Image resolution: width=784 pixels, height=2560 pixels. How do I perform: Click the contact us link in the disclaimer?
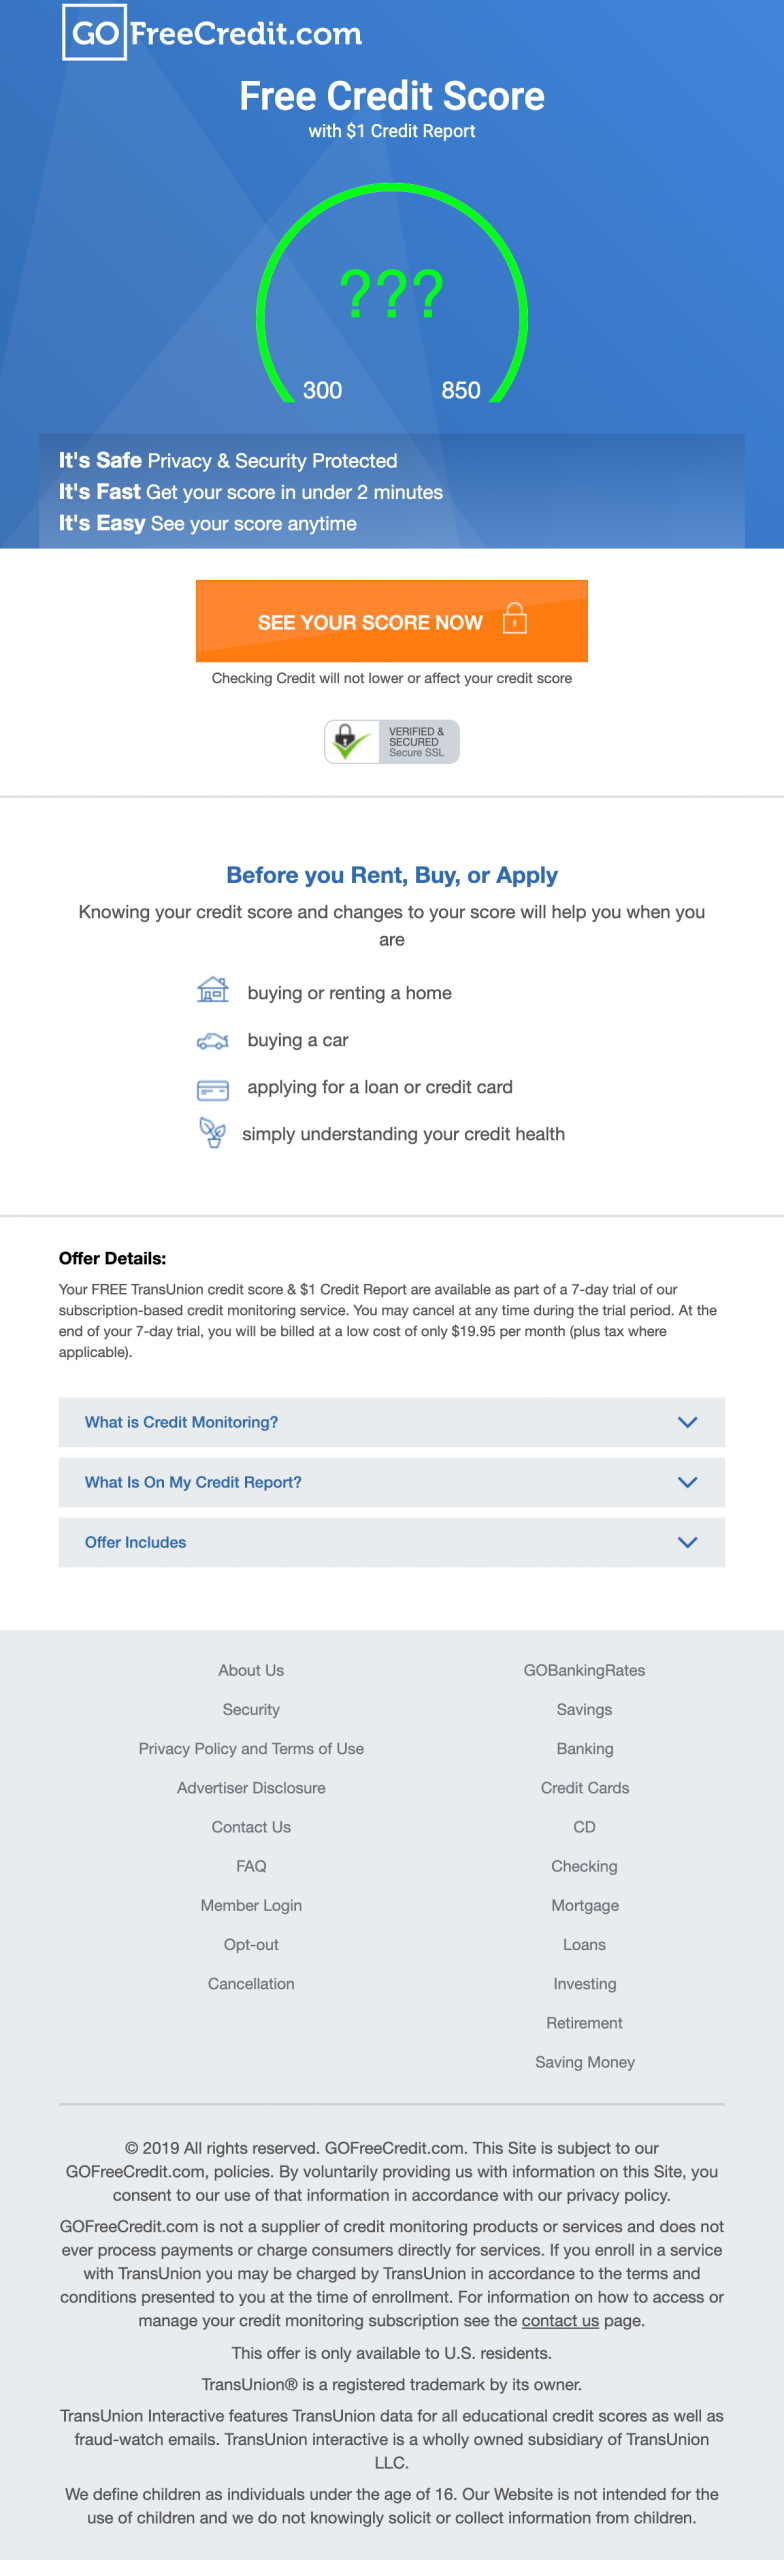(560, 2320)
